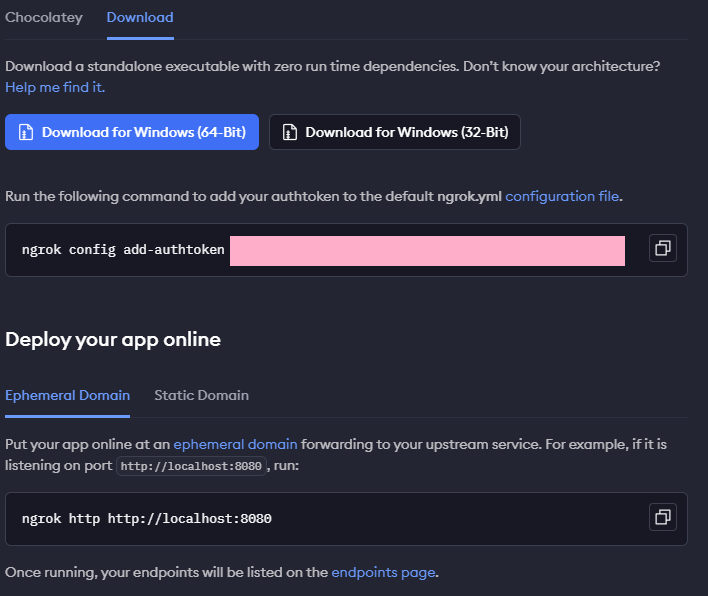Switch to the Chocolatey tab
Screen dimensions: 708x596
(44, 18)
